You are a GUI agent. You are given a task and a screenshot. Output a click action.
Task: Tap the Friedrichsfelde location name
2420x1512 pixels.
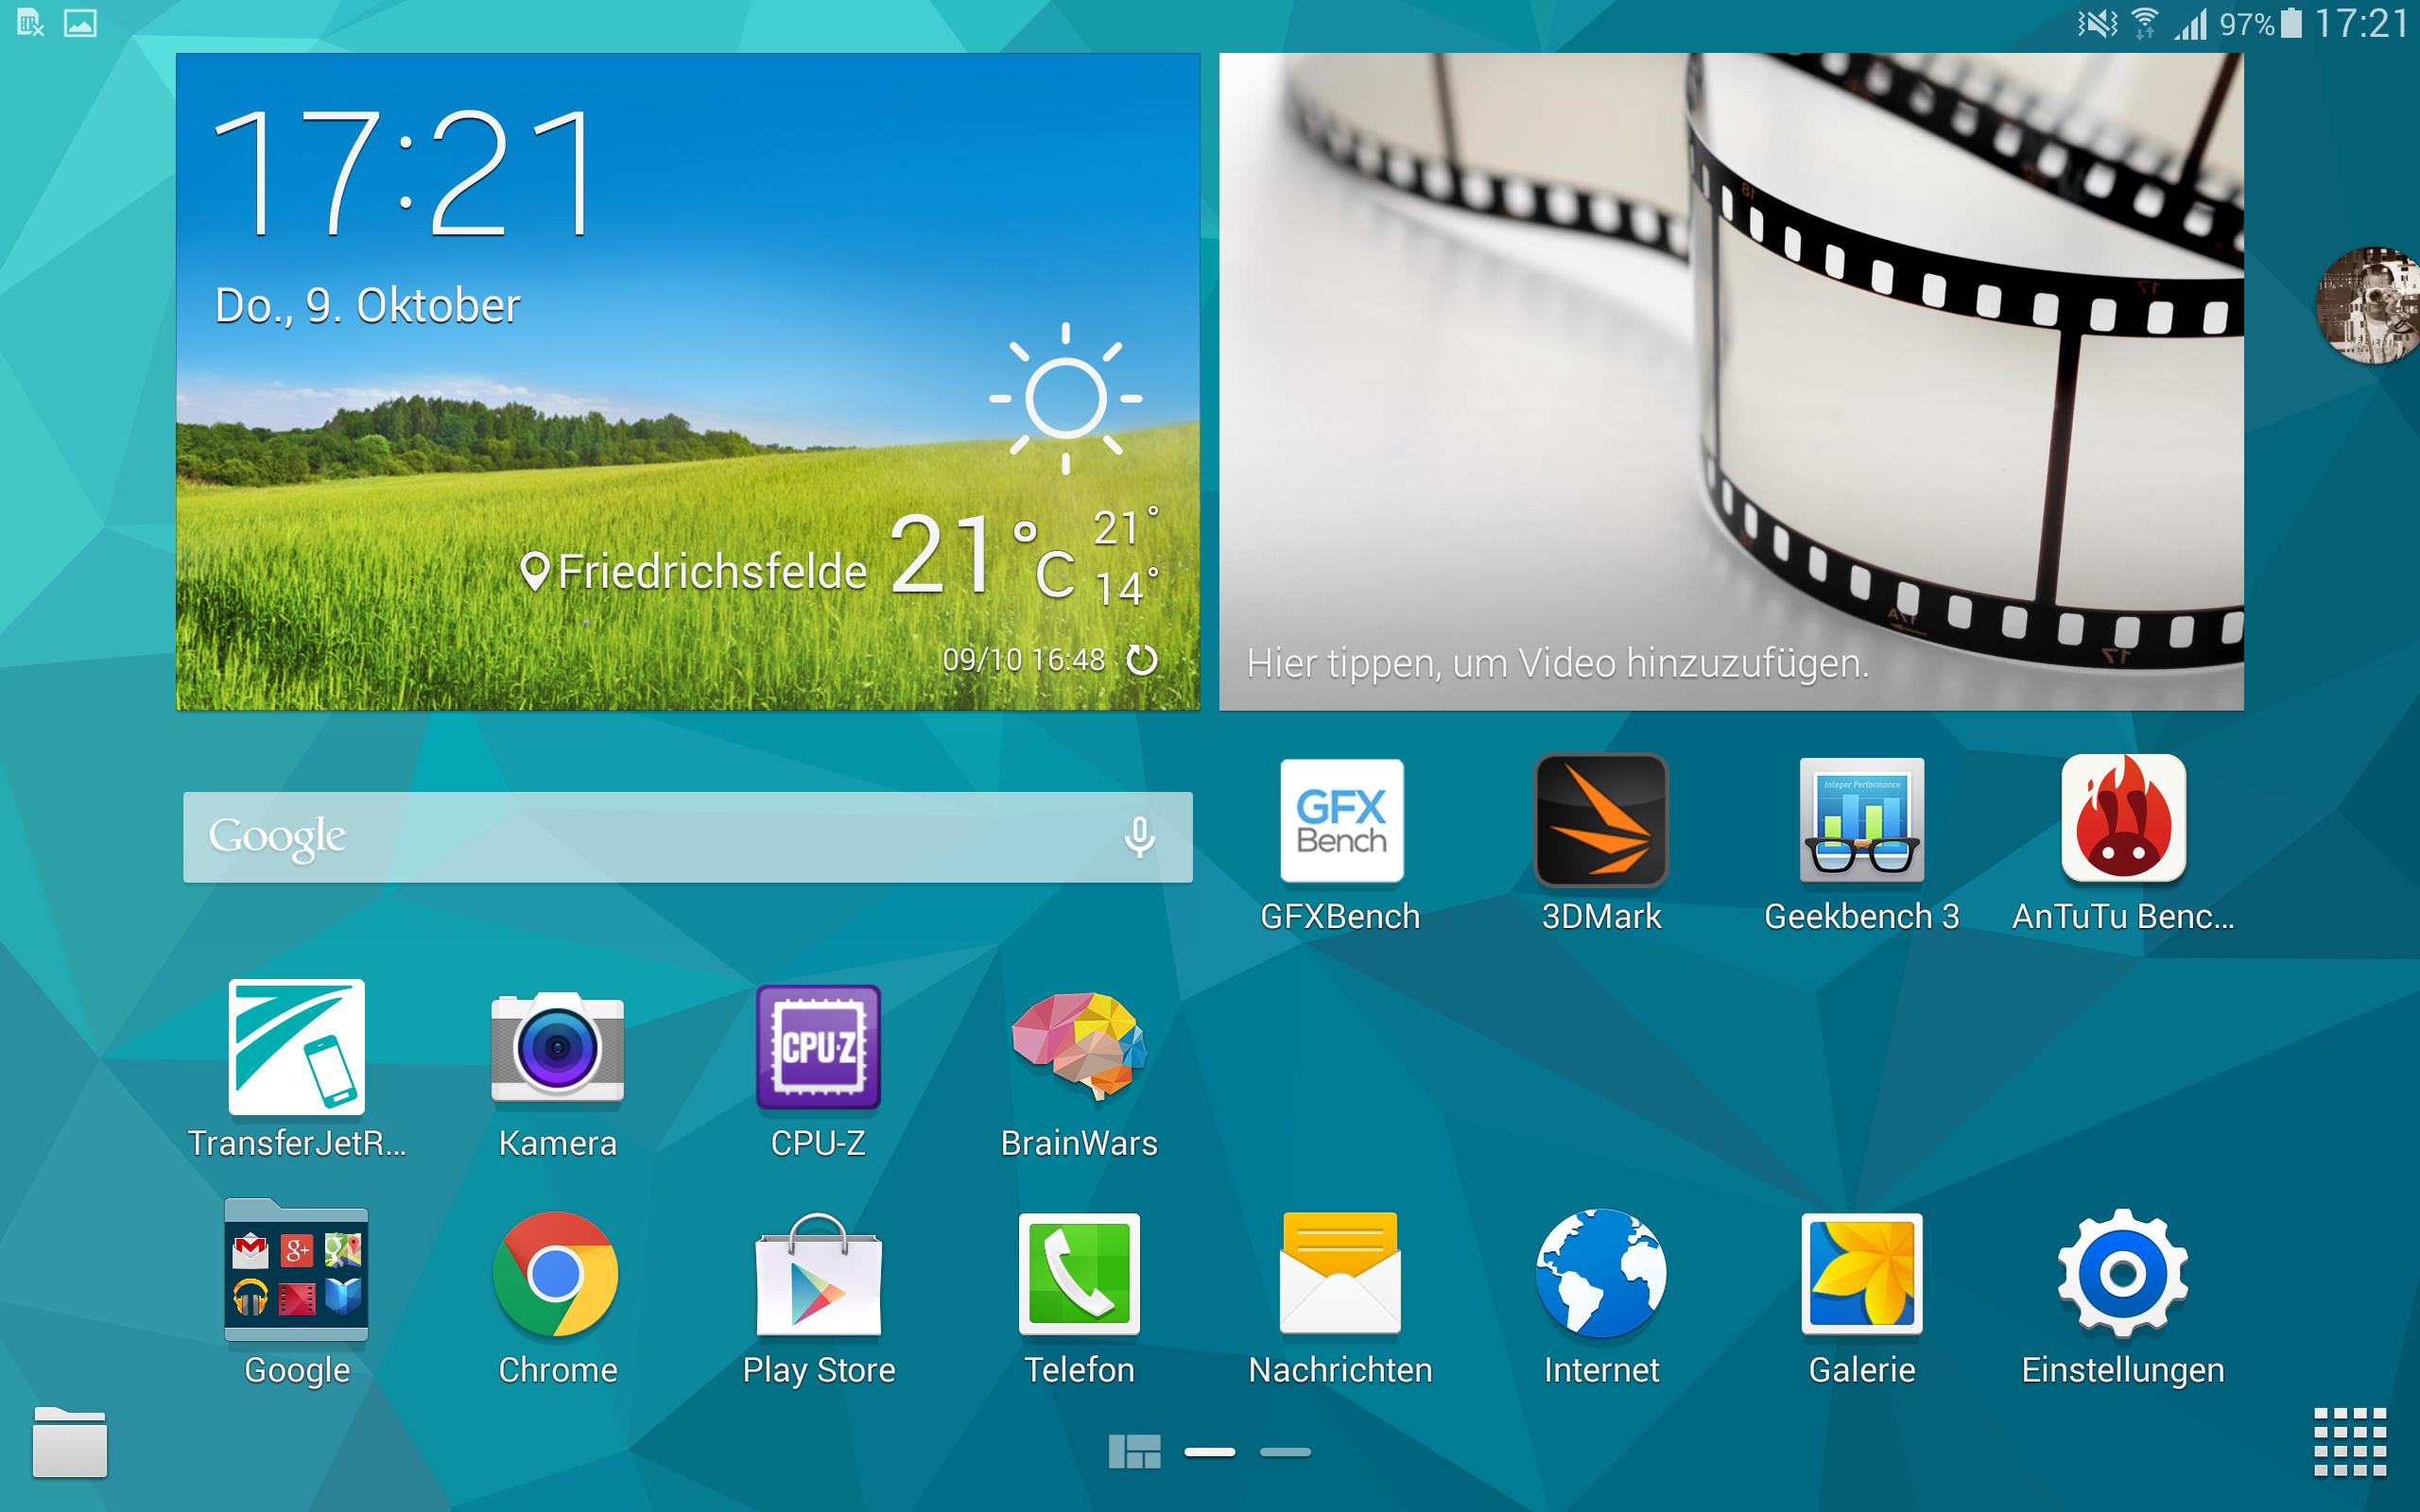[x=712, y=572]
